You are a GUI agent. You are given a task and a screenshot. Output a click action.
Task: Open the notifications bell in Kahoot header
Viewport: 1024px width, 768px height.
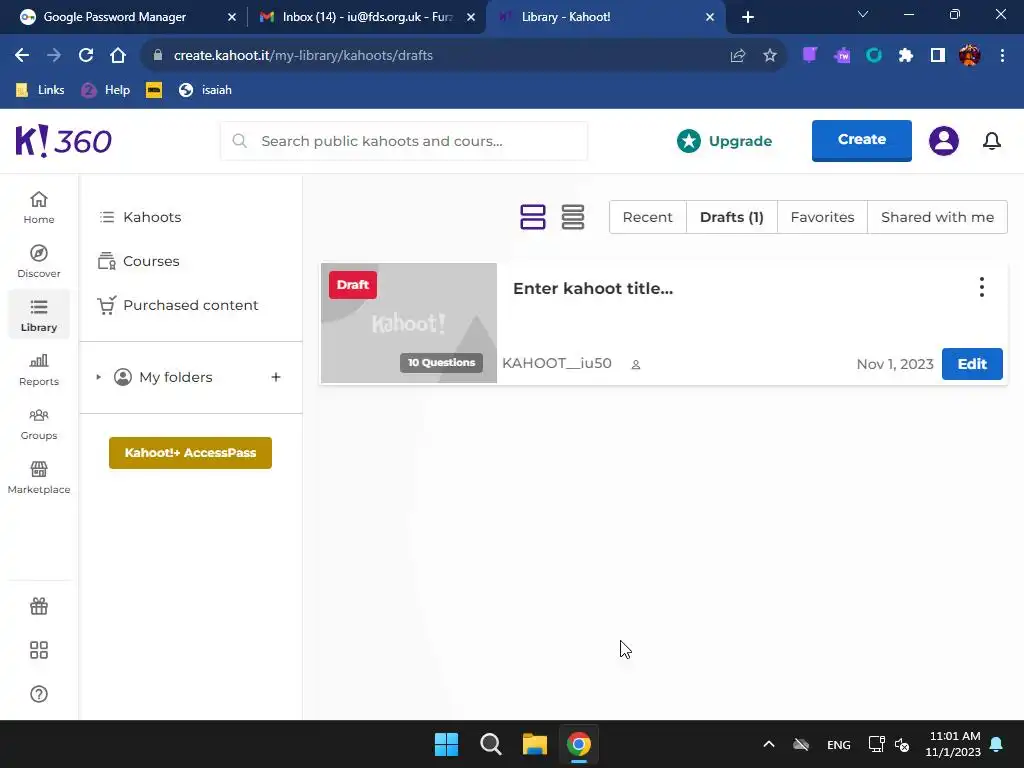(991, 140)
